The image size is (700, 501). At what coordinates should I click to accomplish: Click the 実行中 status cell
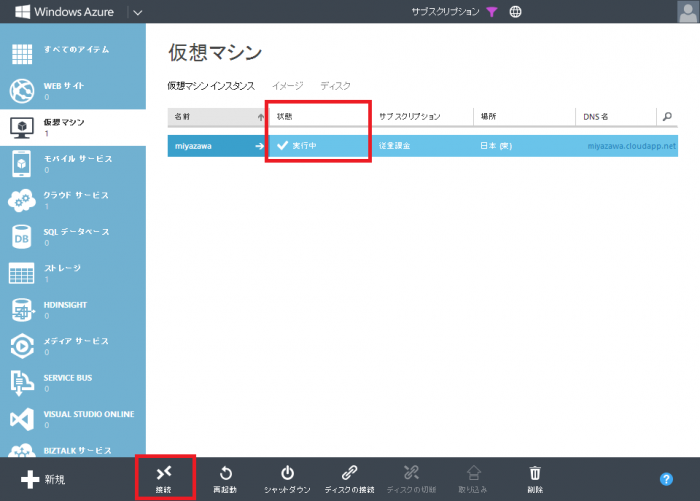pyautogui.click(x=320, y=146)
